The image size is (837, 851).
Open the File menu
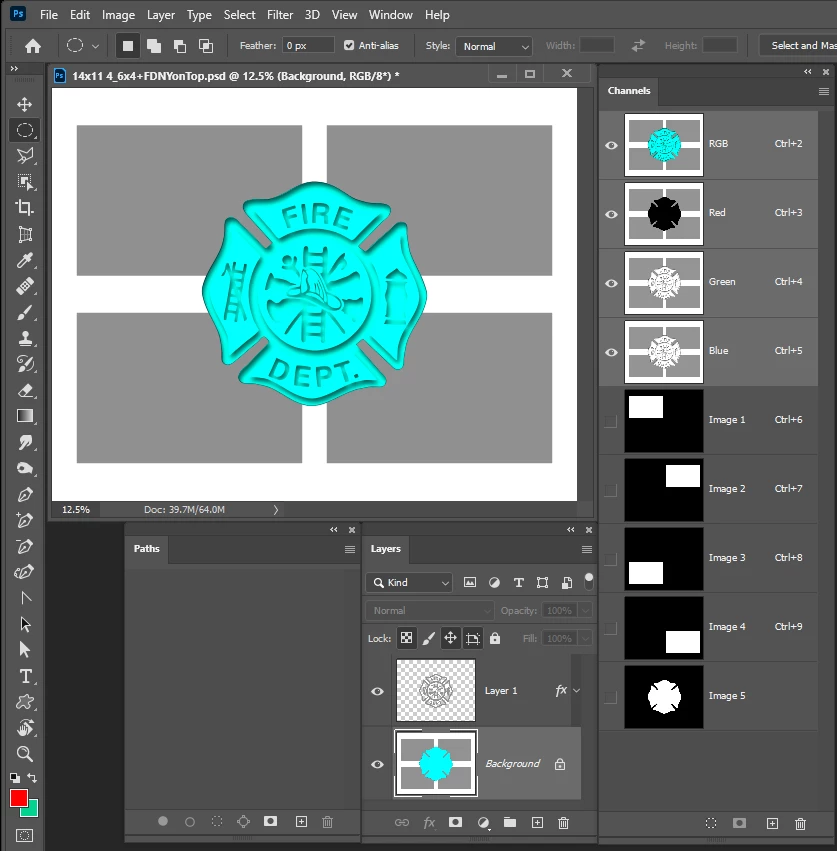(49, 15)
